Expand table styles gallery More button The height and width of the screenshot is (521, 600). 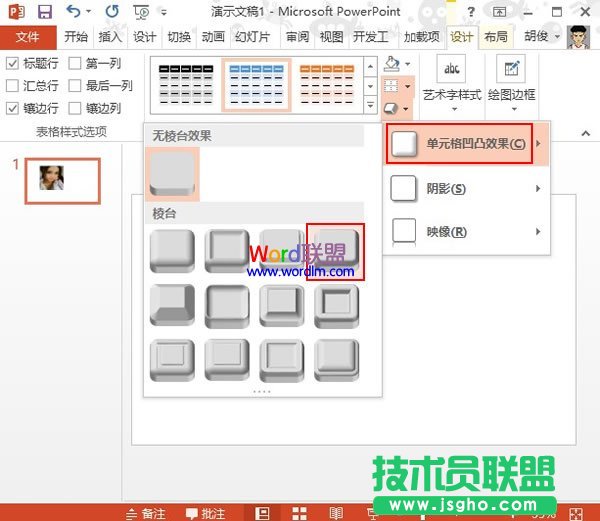370,105
